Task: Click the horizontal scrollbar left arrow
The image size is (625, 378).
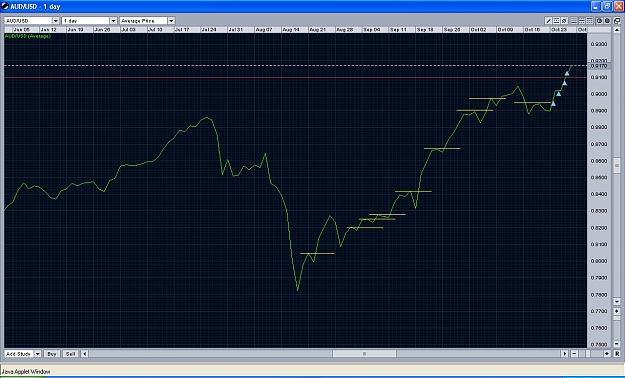Action: (85, 354)
